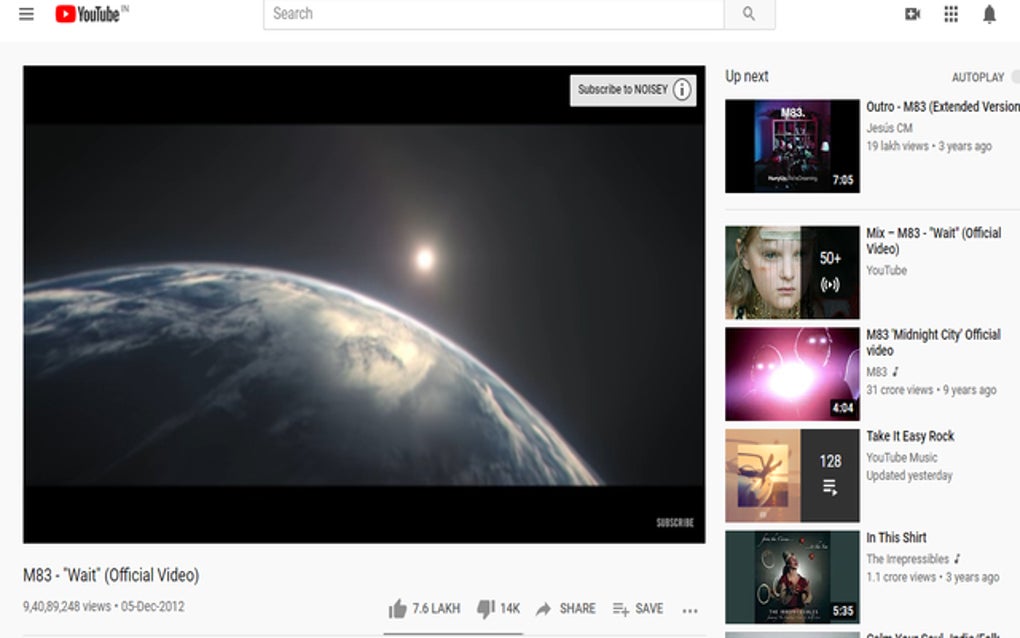
Task: Open the YouTube apps grid icon
Action: click(949, 14)
